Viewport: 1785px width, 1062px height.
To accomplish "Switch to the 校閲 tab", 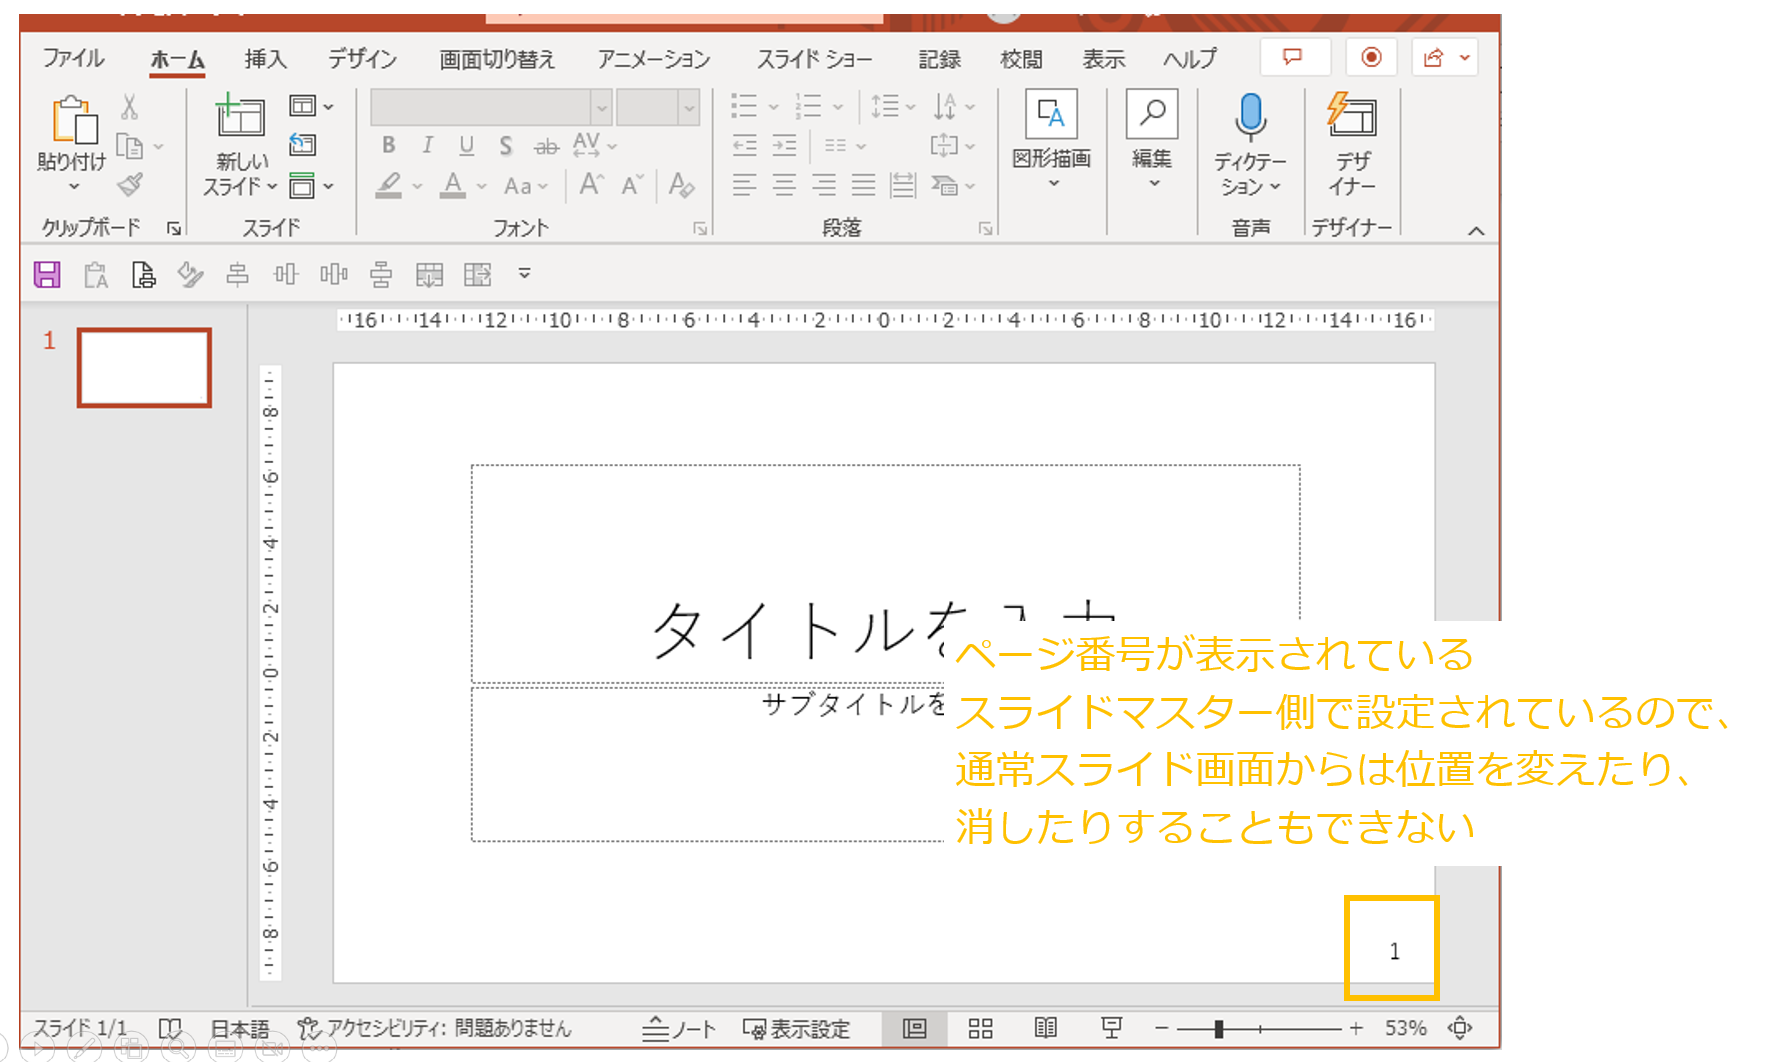I will coord(1021,59).
